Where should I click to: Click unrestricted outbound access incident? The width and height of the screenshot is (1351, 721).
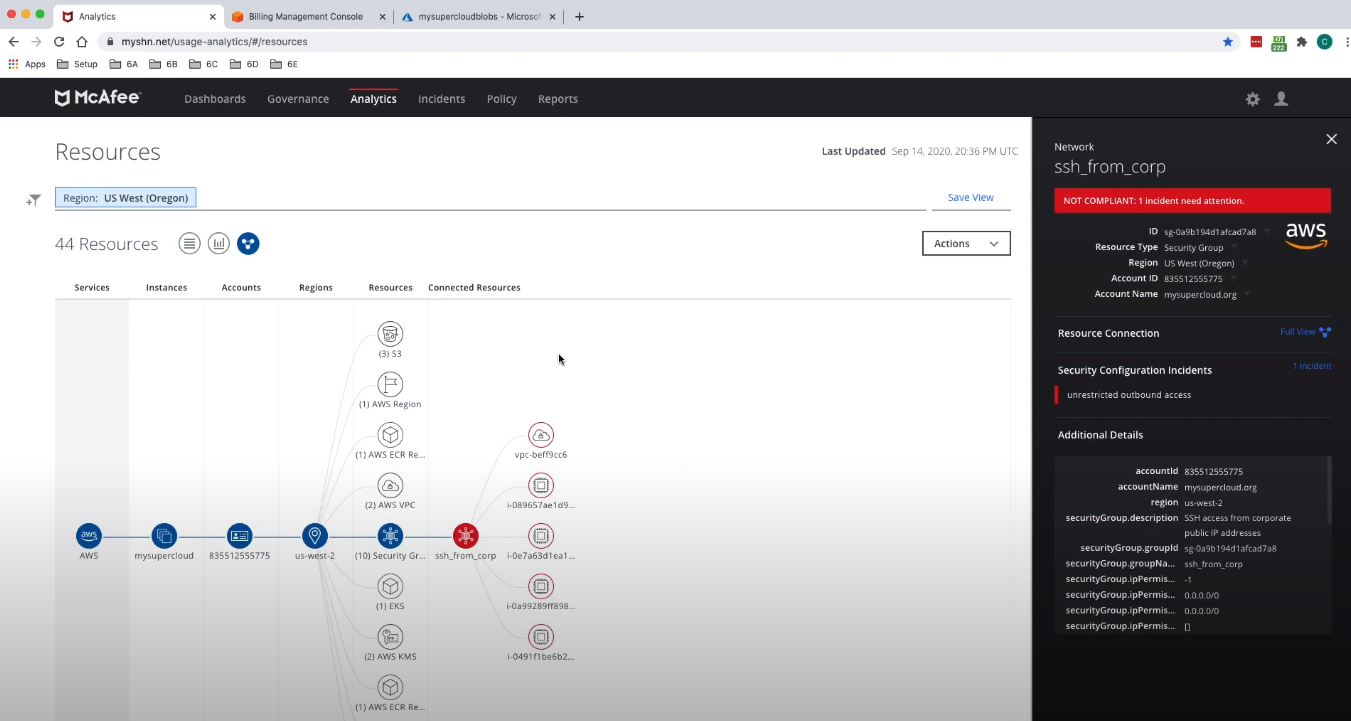[1129, 395]
